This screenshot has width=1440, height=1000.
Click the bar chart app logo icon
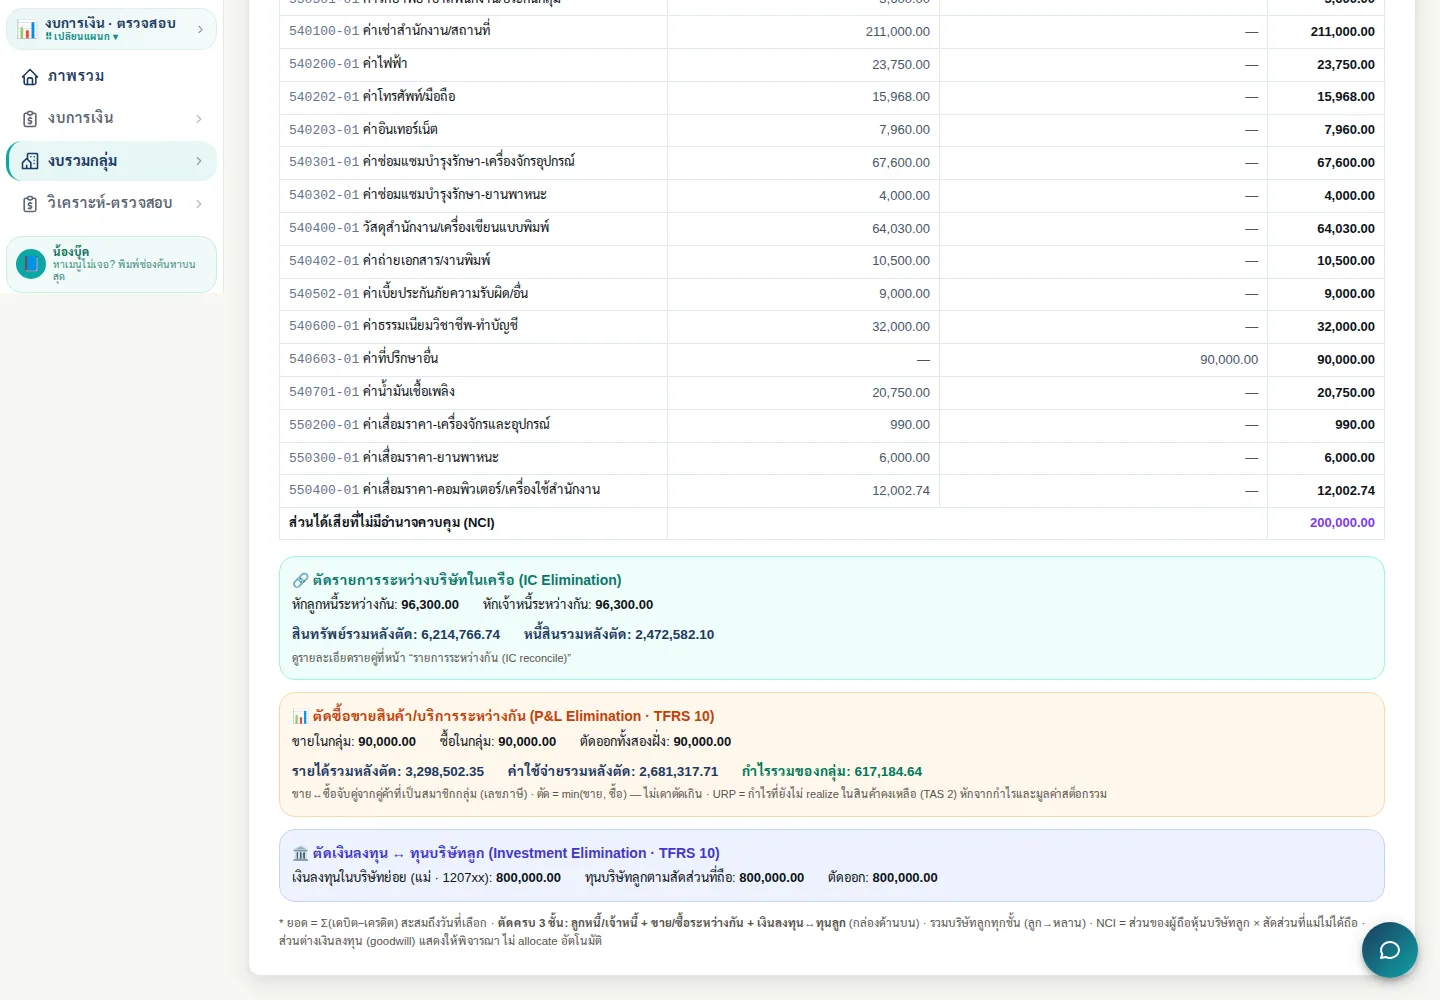27,29
